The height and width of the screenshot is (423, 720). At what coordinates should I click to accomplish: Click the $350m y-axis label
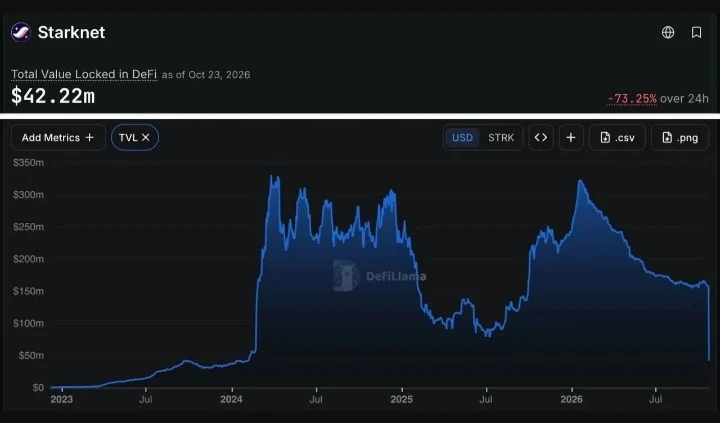click(28, 163)
